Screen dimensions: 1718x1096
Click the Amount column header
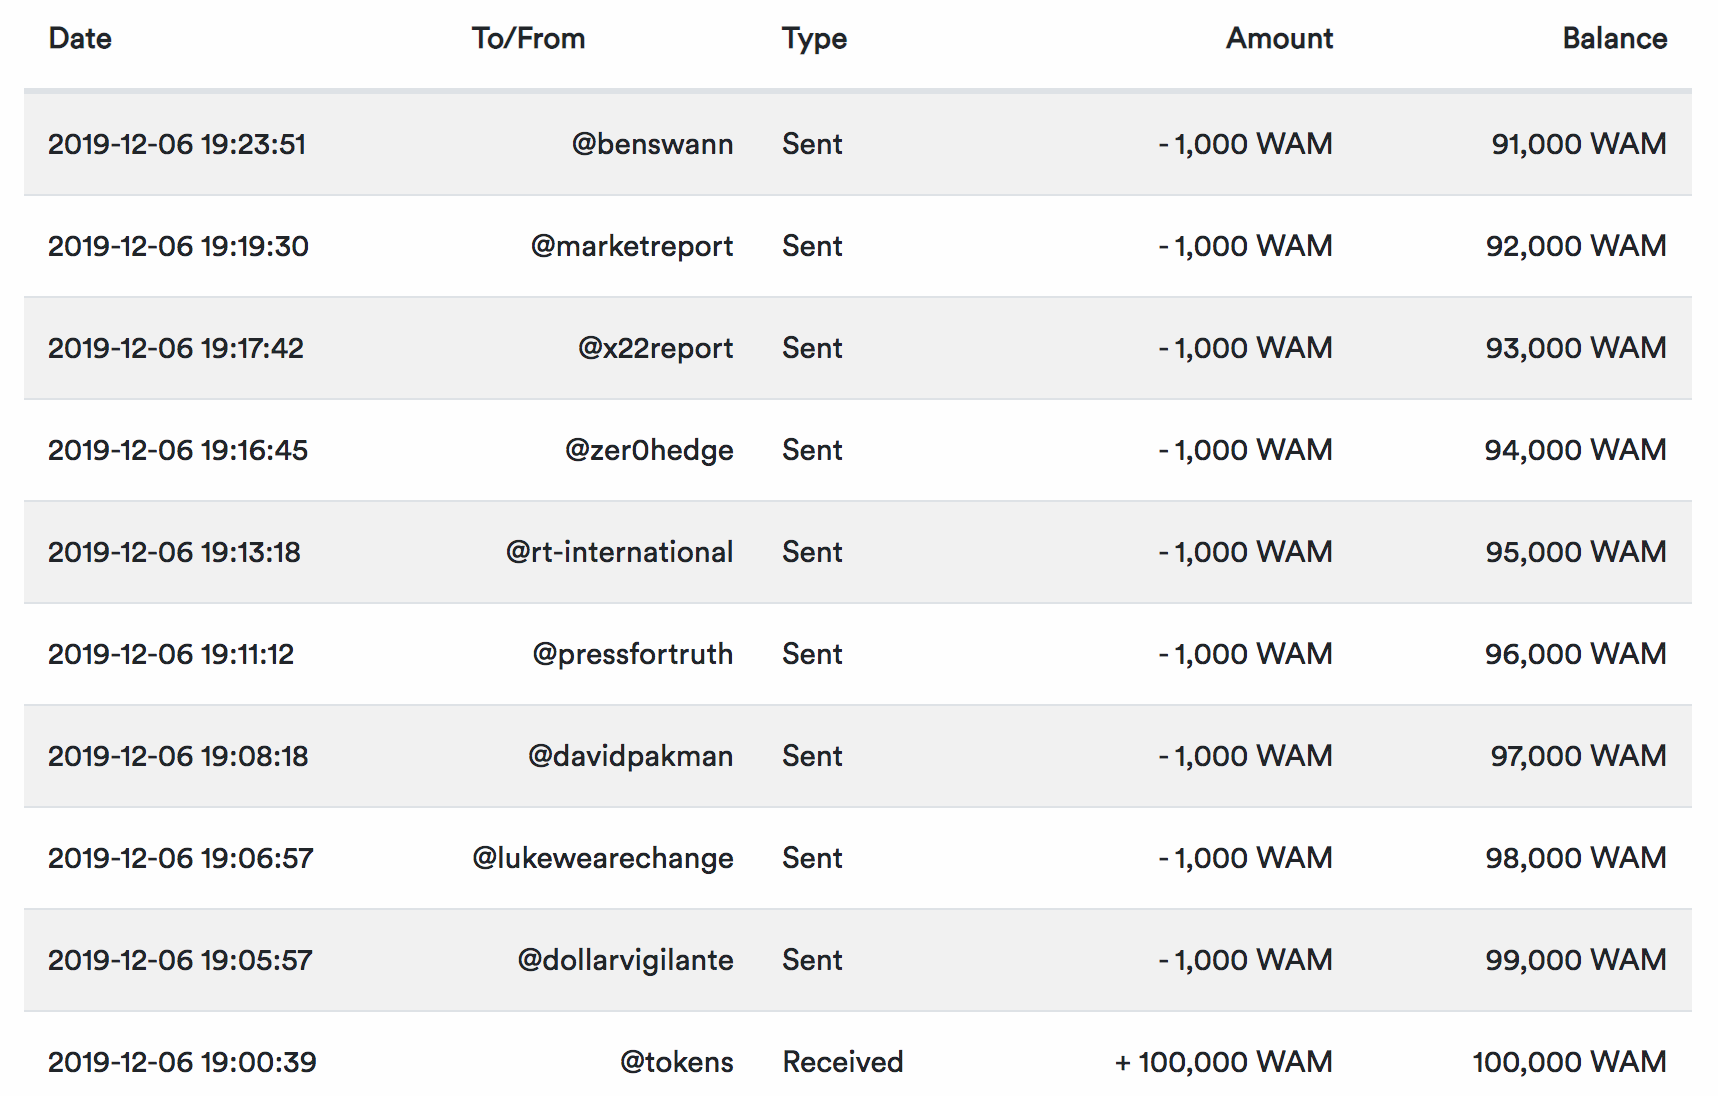tap(1279, 39)
